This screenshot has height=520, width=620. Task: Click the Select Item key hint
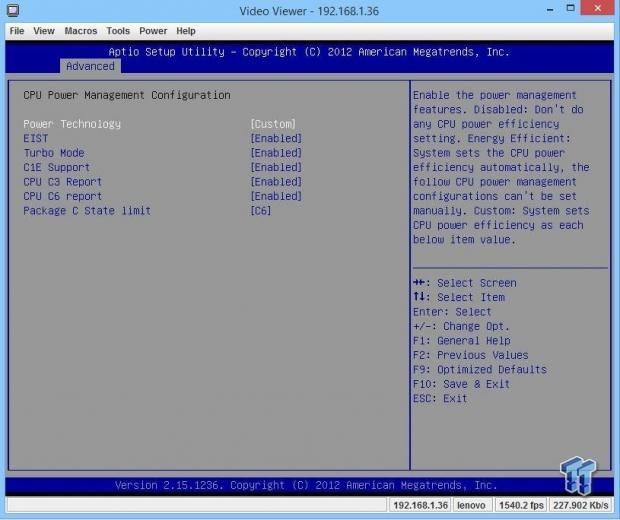[459, 297]
